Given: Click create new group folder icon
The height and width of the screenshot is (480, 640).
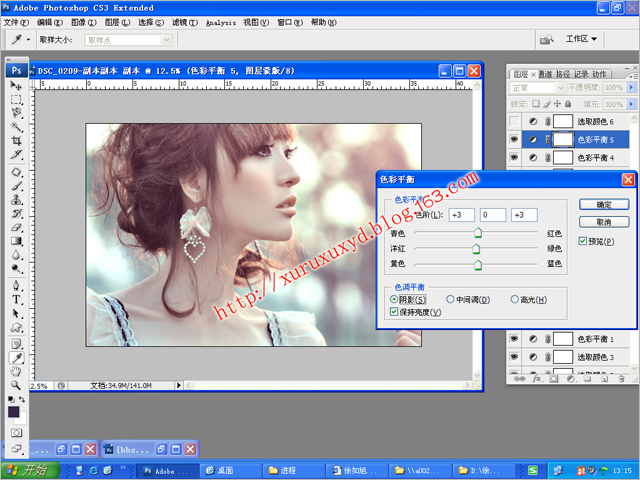Looking at the screenshot, I should 587,379.
